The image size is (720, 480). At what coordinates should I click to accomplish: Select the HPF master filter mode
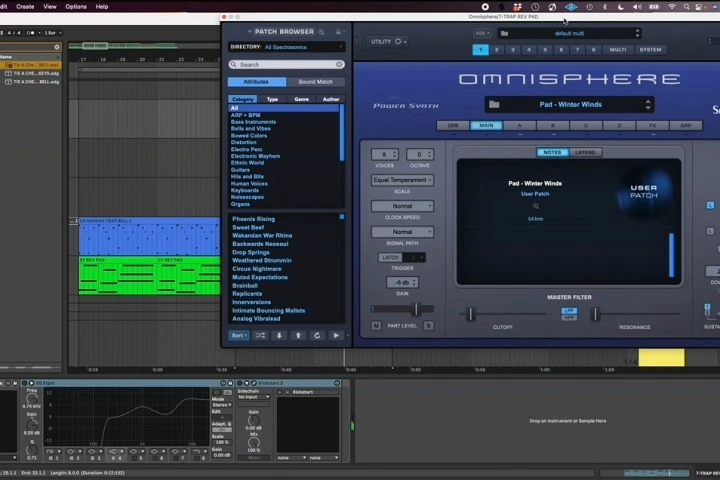pos(569,317)
